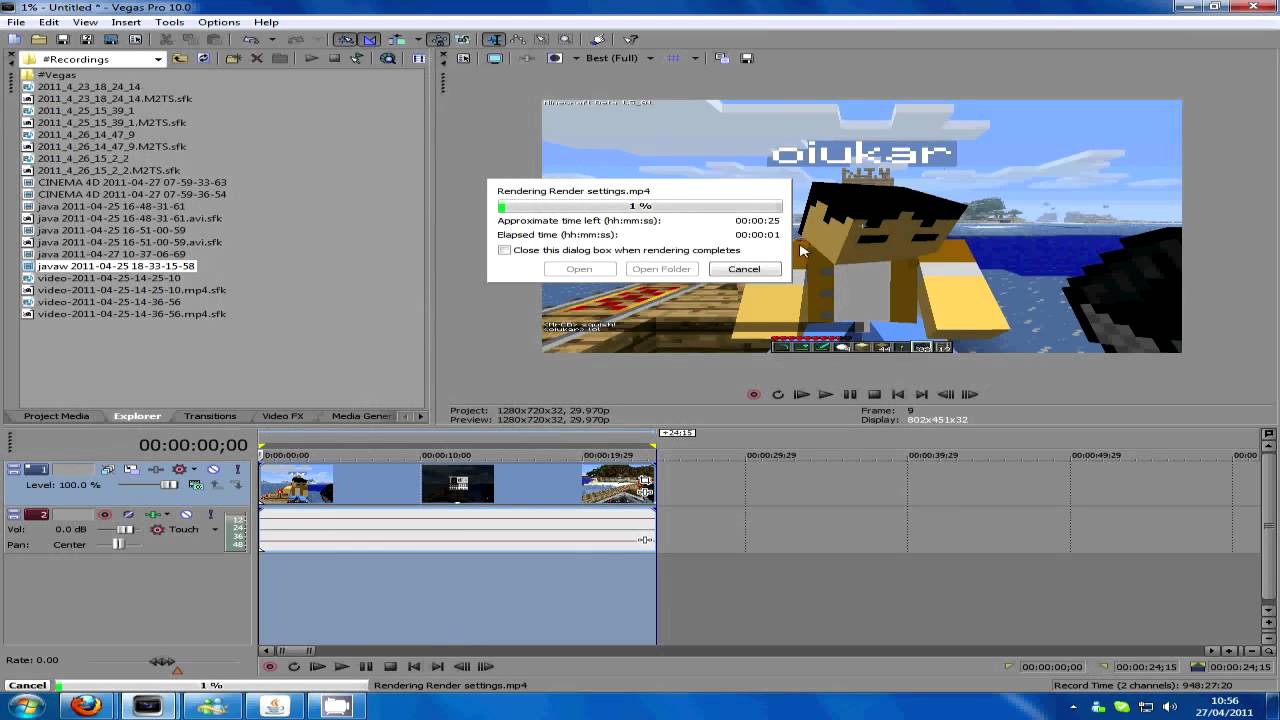Check Close dialog when rendering completes

pos(504,250)
